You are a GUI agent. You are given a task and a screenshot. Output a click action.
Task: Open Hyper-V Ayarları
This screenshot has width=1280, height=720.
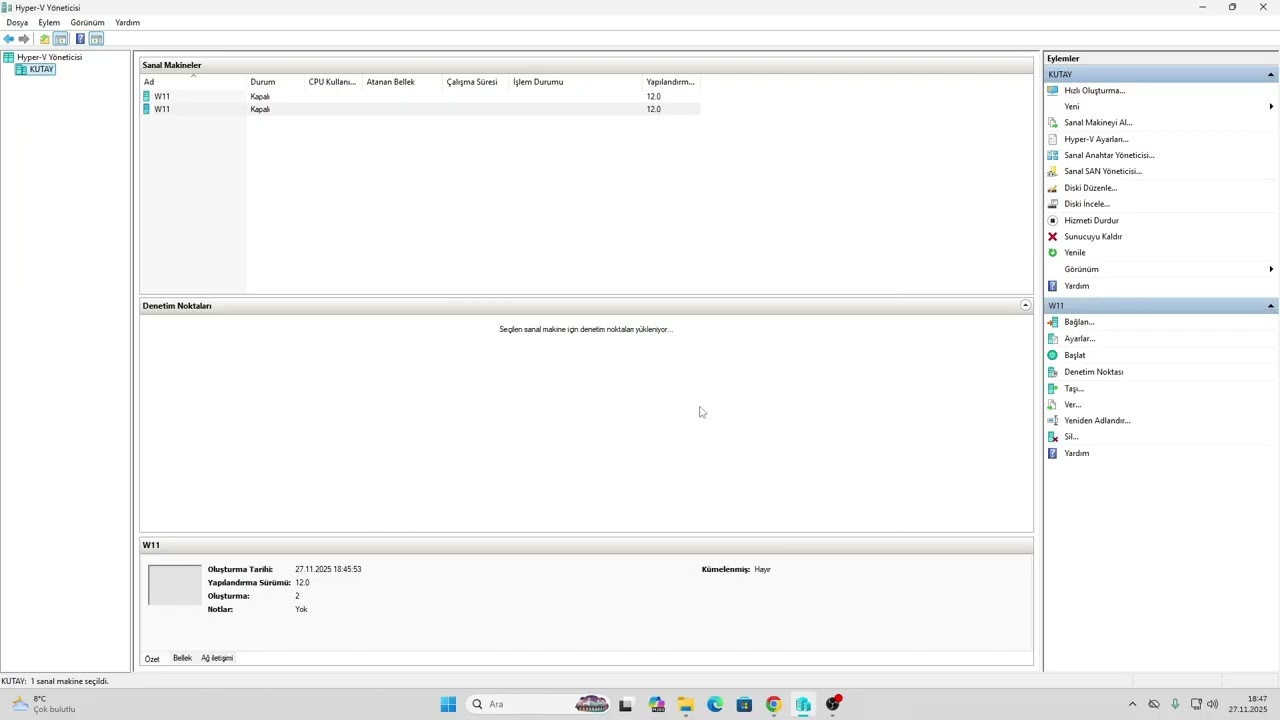pos(1096,139)
